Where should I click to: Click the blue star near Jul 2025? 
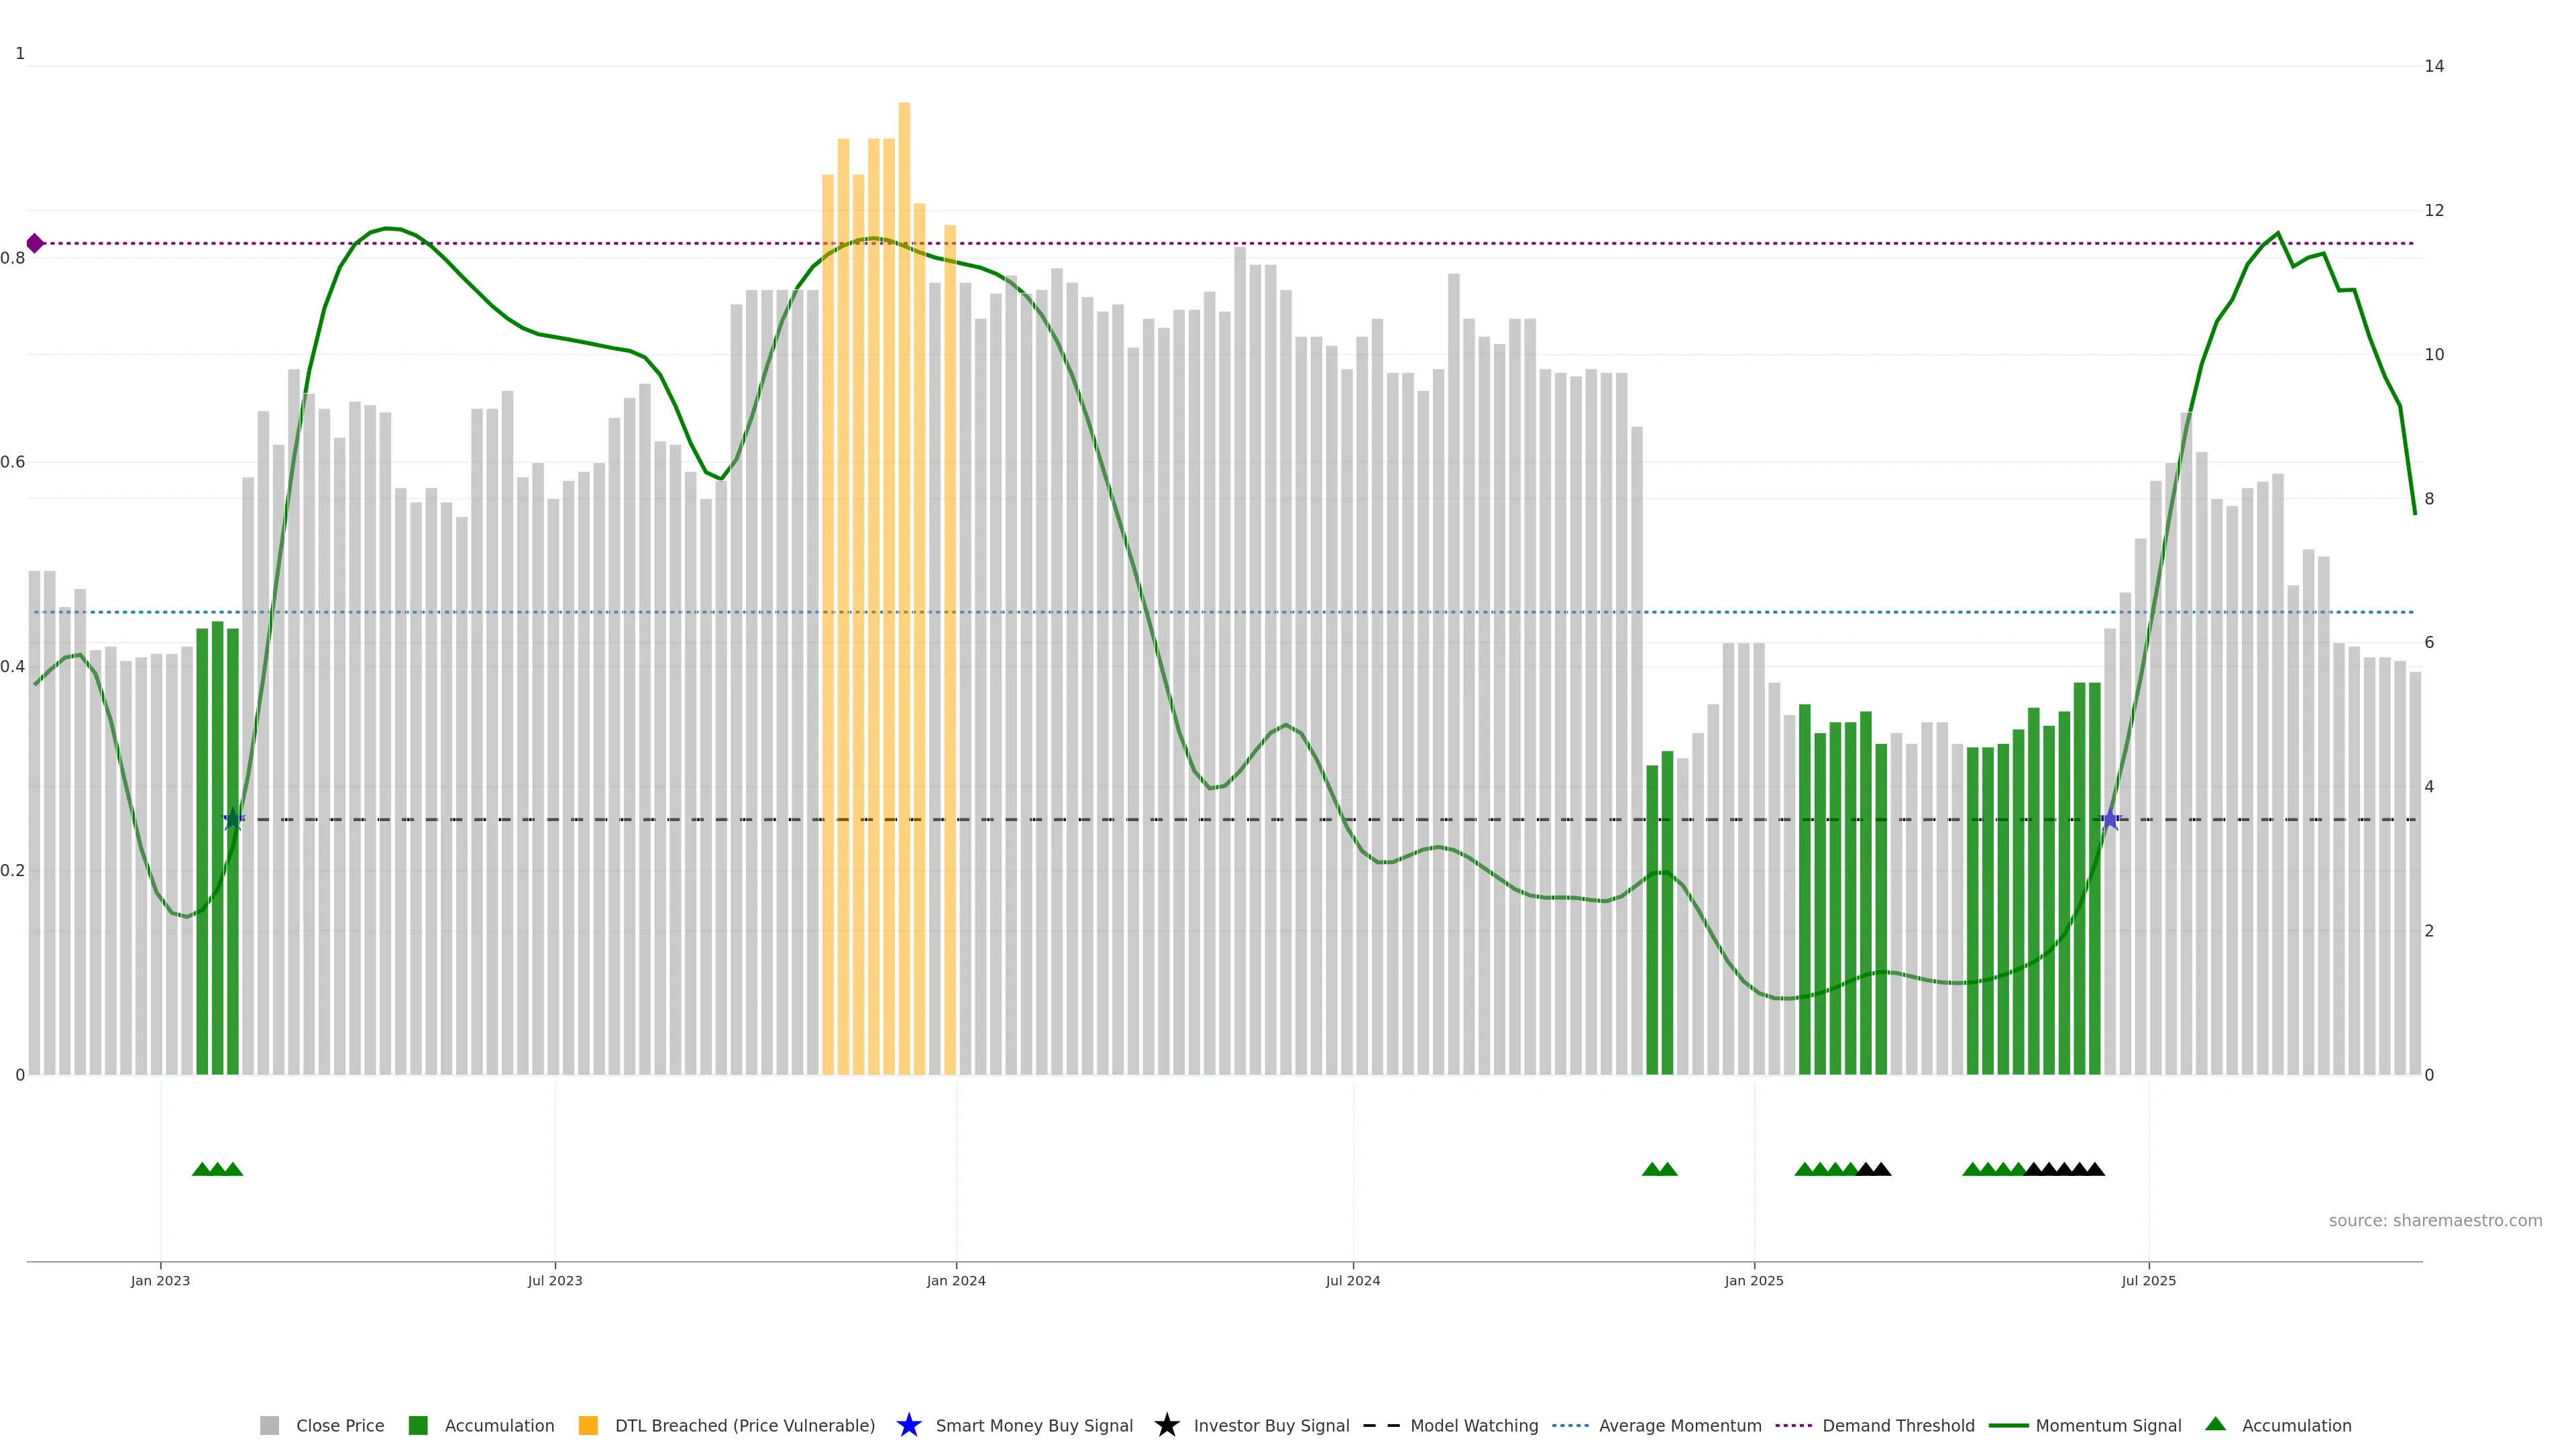coord(2110,820)
